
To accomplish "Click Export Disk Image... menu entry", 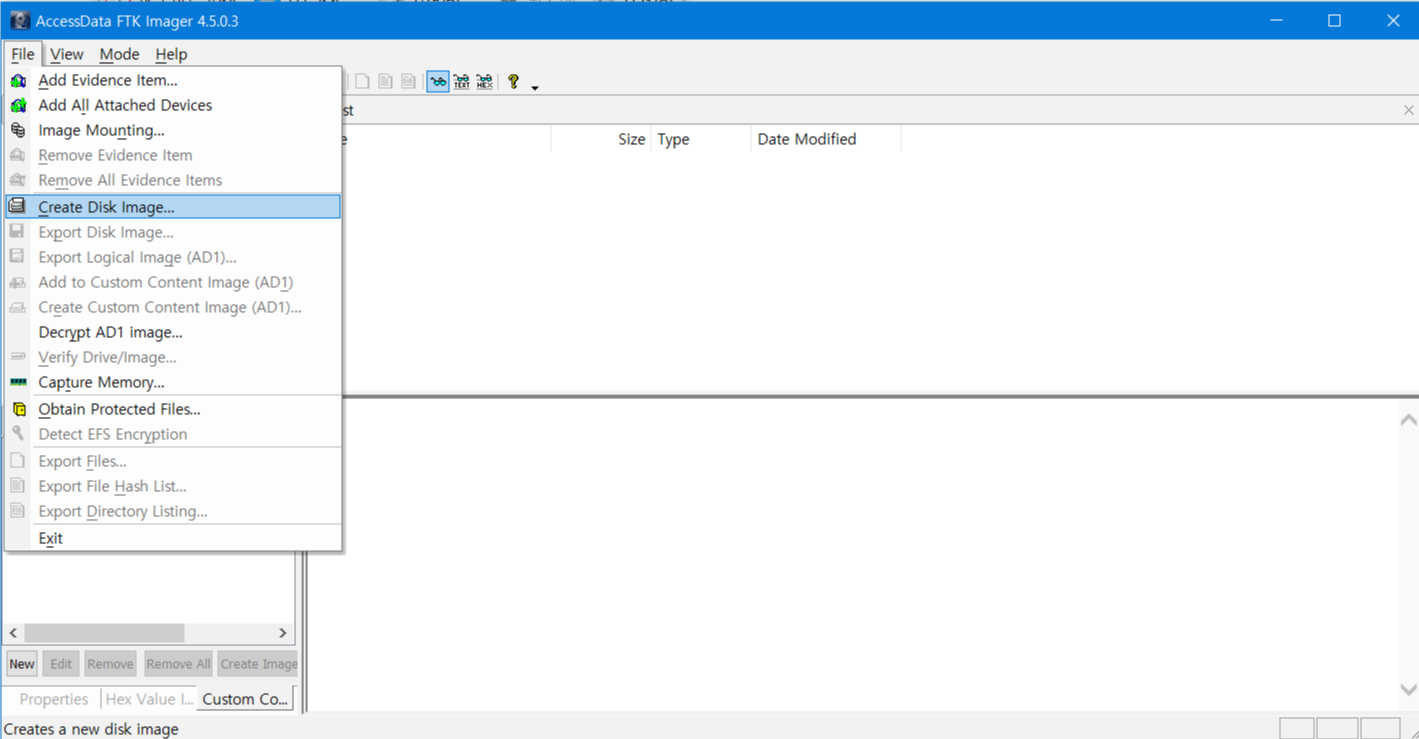I will [x=173, y=232].
